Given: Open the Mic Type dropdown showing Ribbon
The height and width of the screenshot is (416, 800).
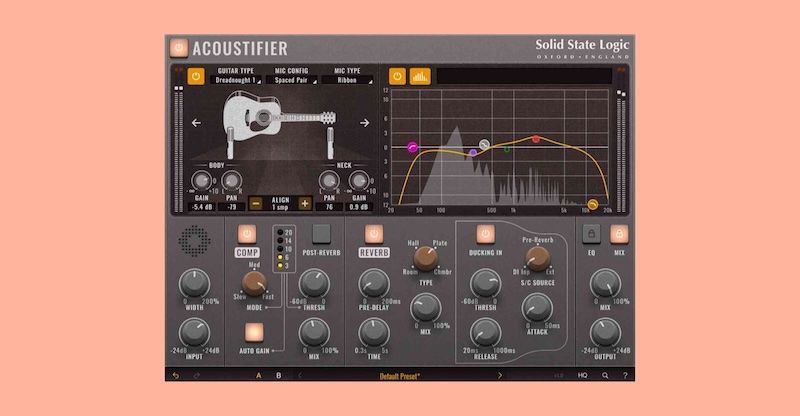Looking at the screenshot, I should pyautogui.click(x=347, y=80).
